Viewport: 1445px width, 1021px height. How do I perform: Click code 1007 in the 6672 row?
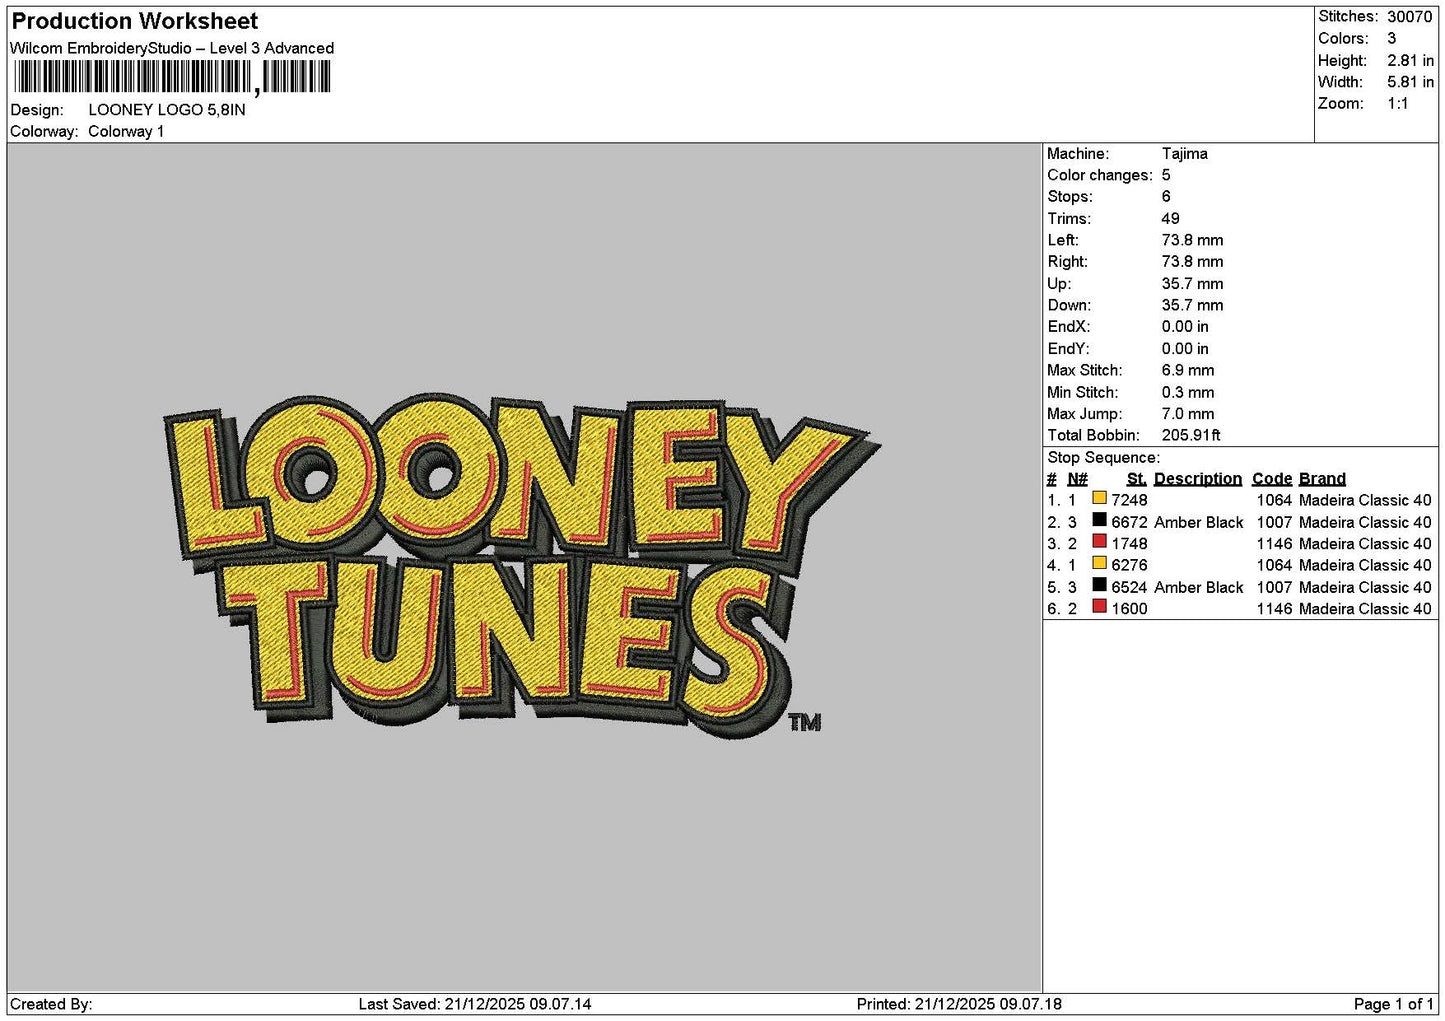1275,522
